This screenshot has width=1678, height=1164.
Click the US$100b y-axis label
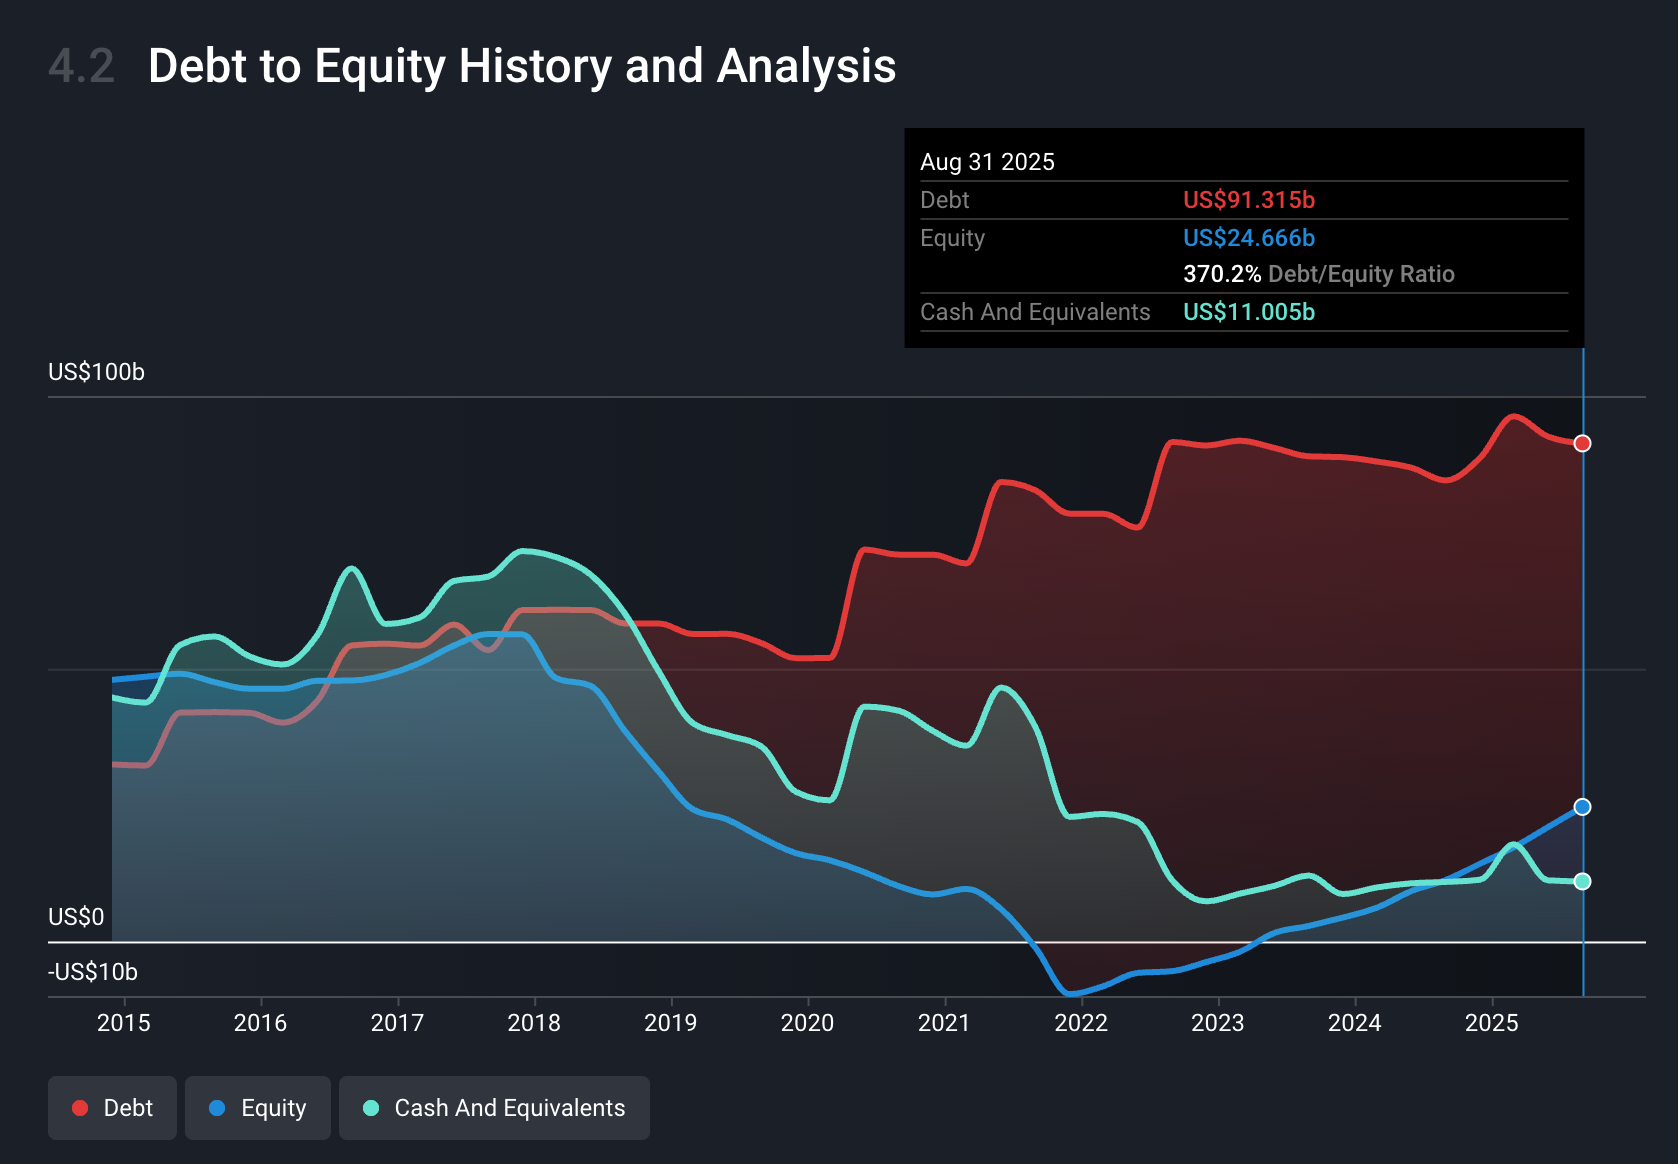(97, 372)
